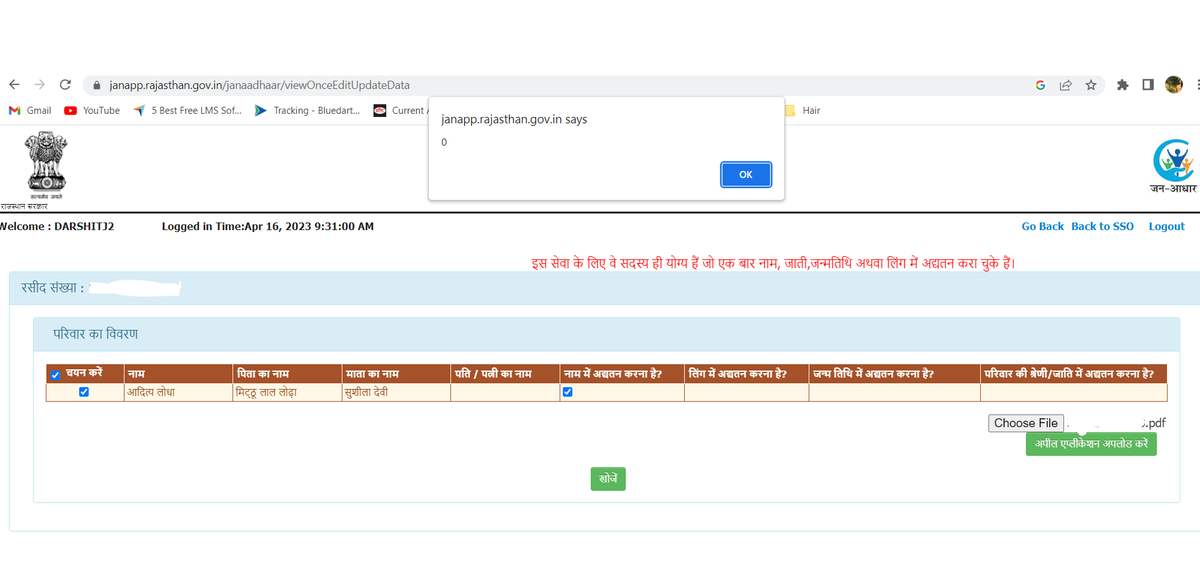
Task: Toggle the select-all checkbox in header
Action: pos(55,375)
